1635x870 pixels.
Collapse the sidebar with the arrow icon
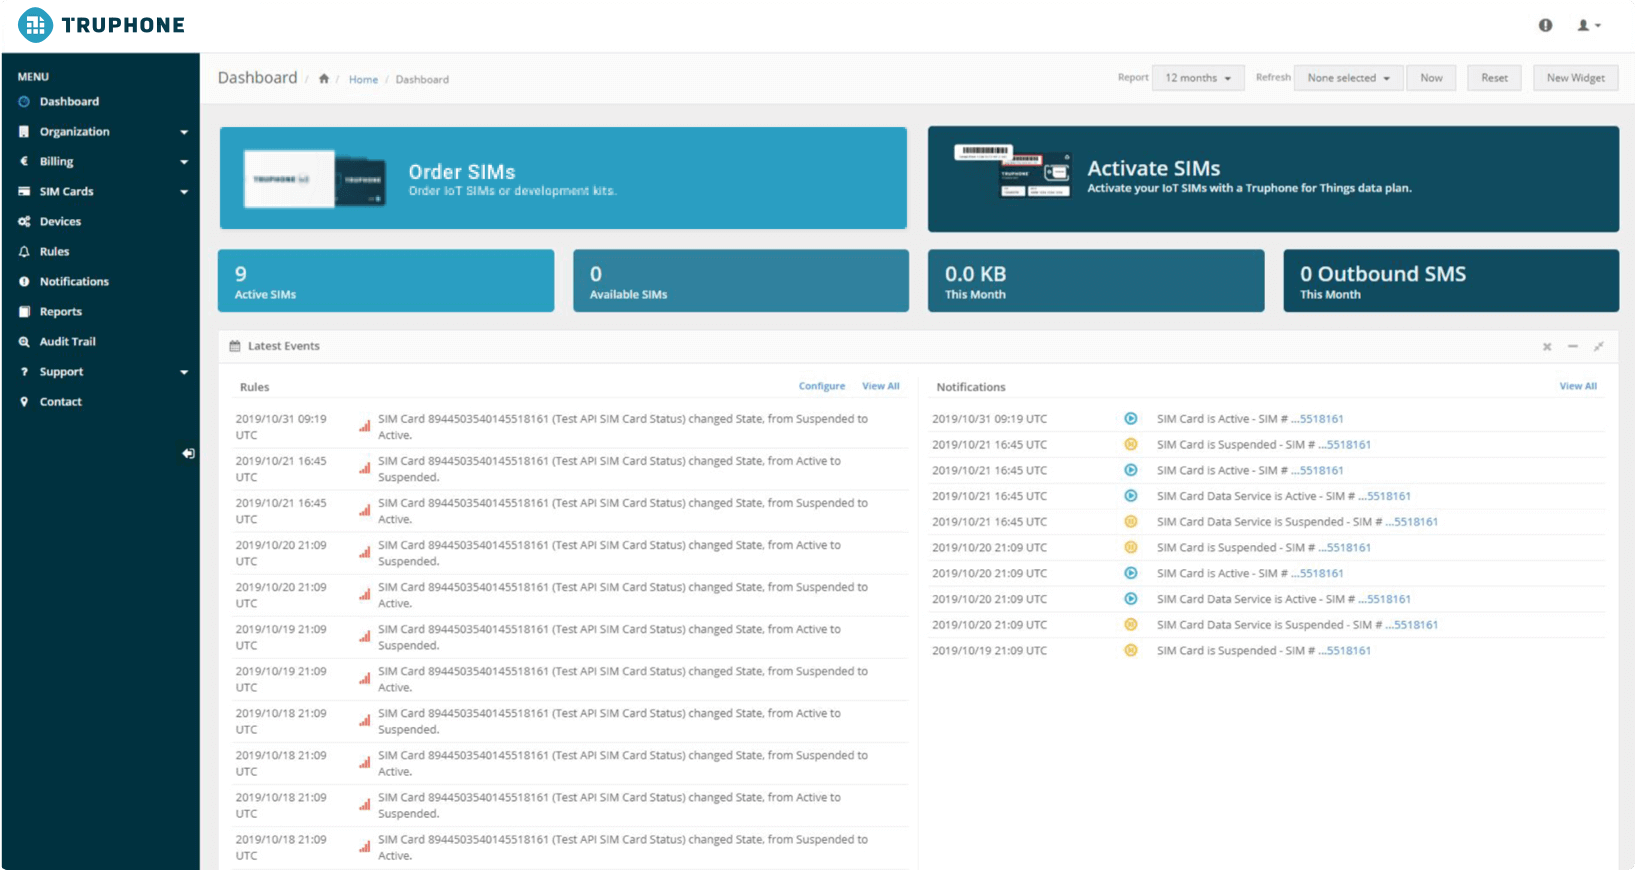188,454
